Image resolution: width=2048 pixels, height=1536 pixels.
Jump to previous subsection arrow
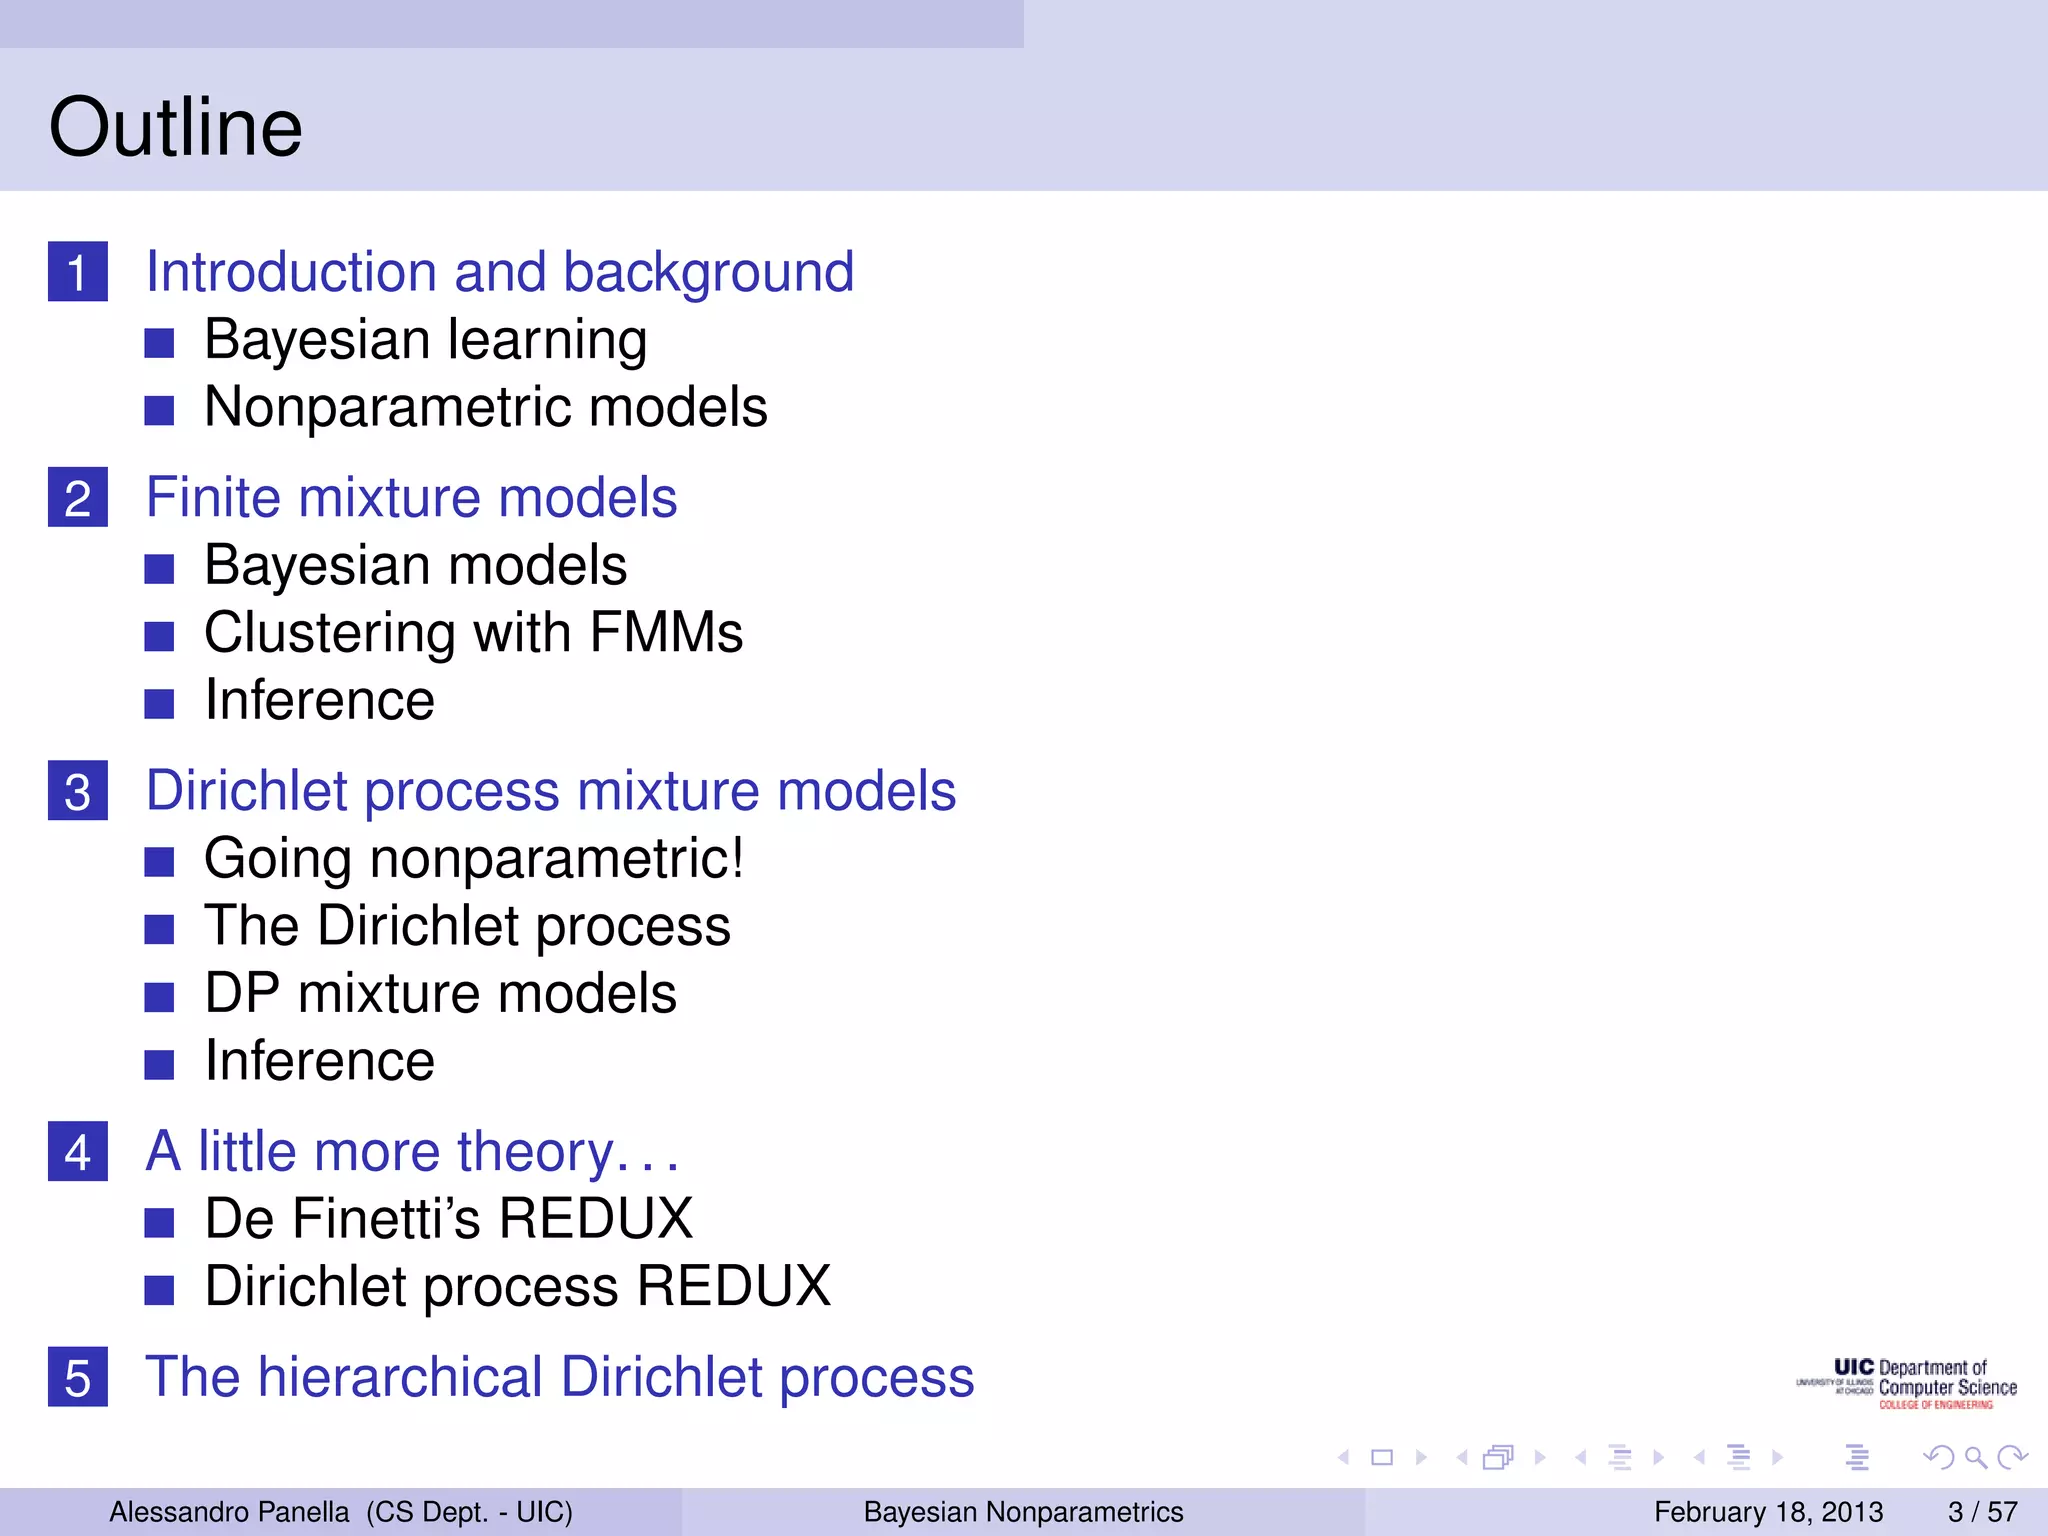(1581, 1457)
